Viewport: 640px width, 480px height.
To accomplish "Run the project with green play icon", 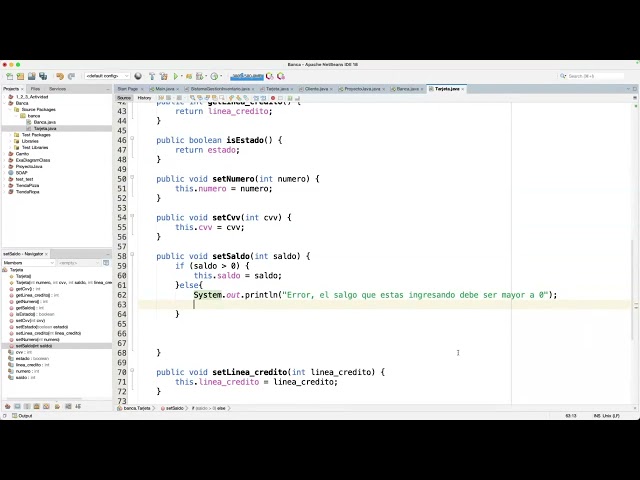I will click(176, 76).
